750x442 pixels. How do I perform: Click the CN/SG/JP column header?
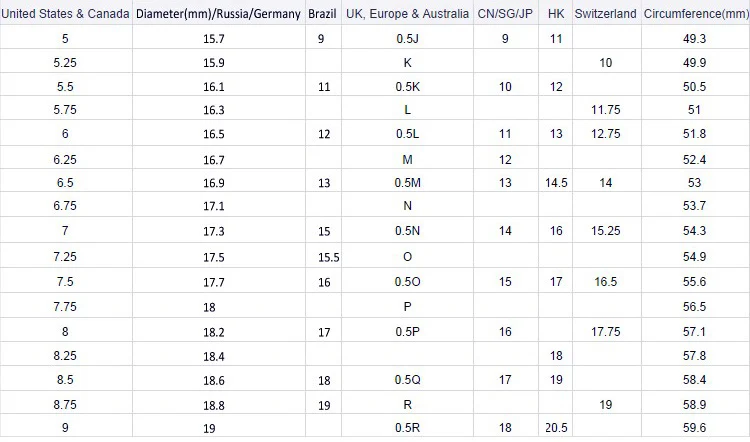tap(505, 13)
